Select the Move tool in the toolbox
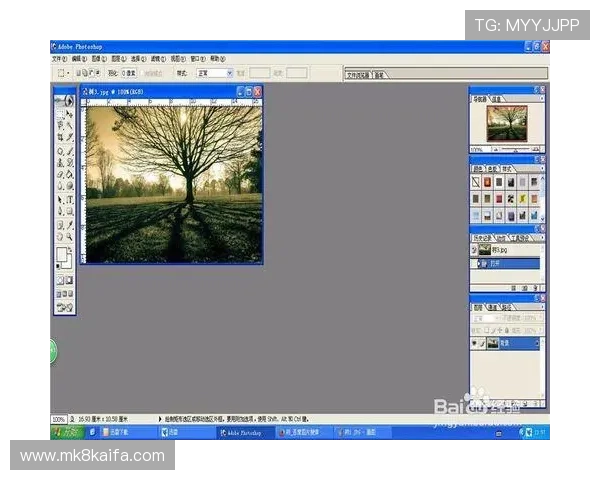The height and width of the screenshot is (480, 600). click(x=70, y=114)
